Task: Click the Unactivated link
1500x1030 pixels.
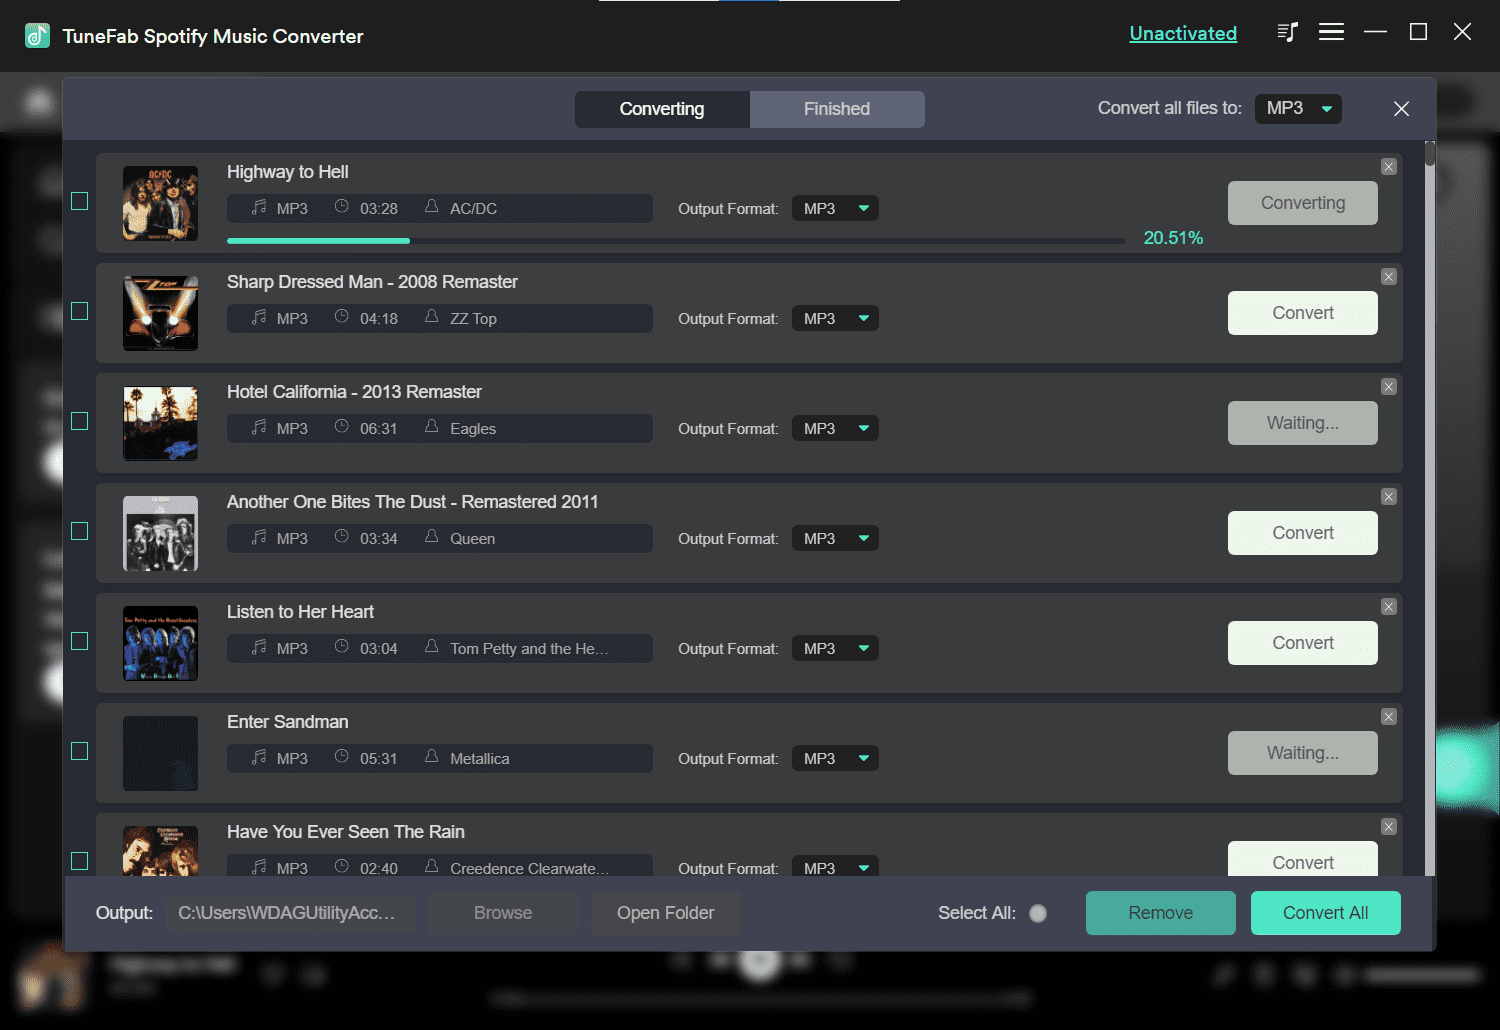Action: click(x=1183, y=33)
